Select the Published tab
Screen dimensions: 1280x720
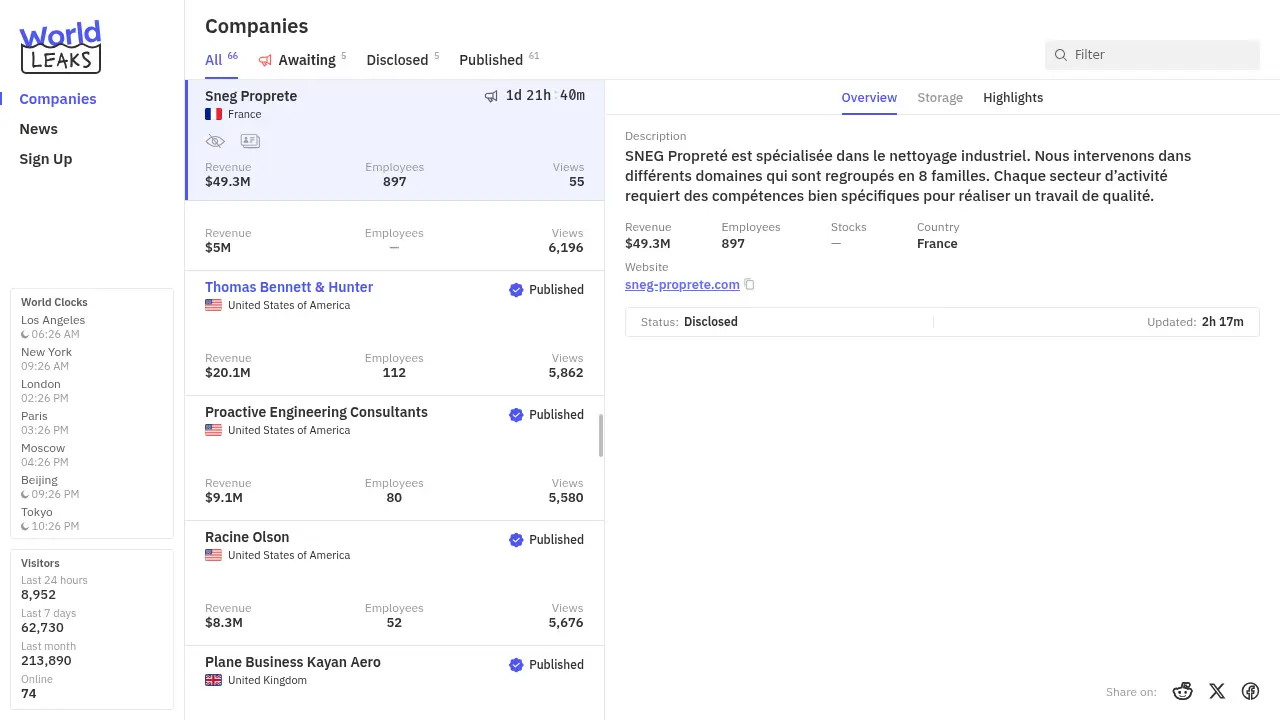click(x=491, y=60)
